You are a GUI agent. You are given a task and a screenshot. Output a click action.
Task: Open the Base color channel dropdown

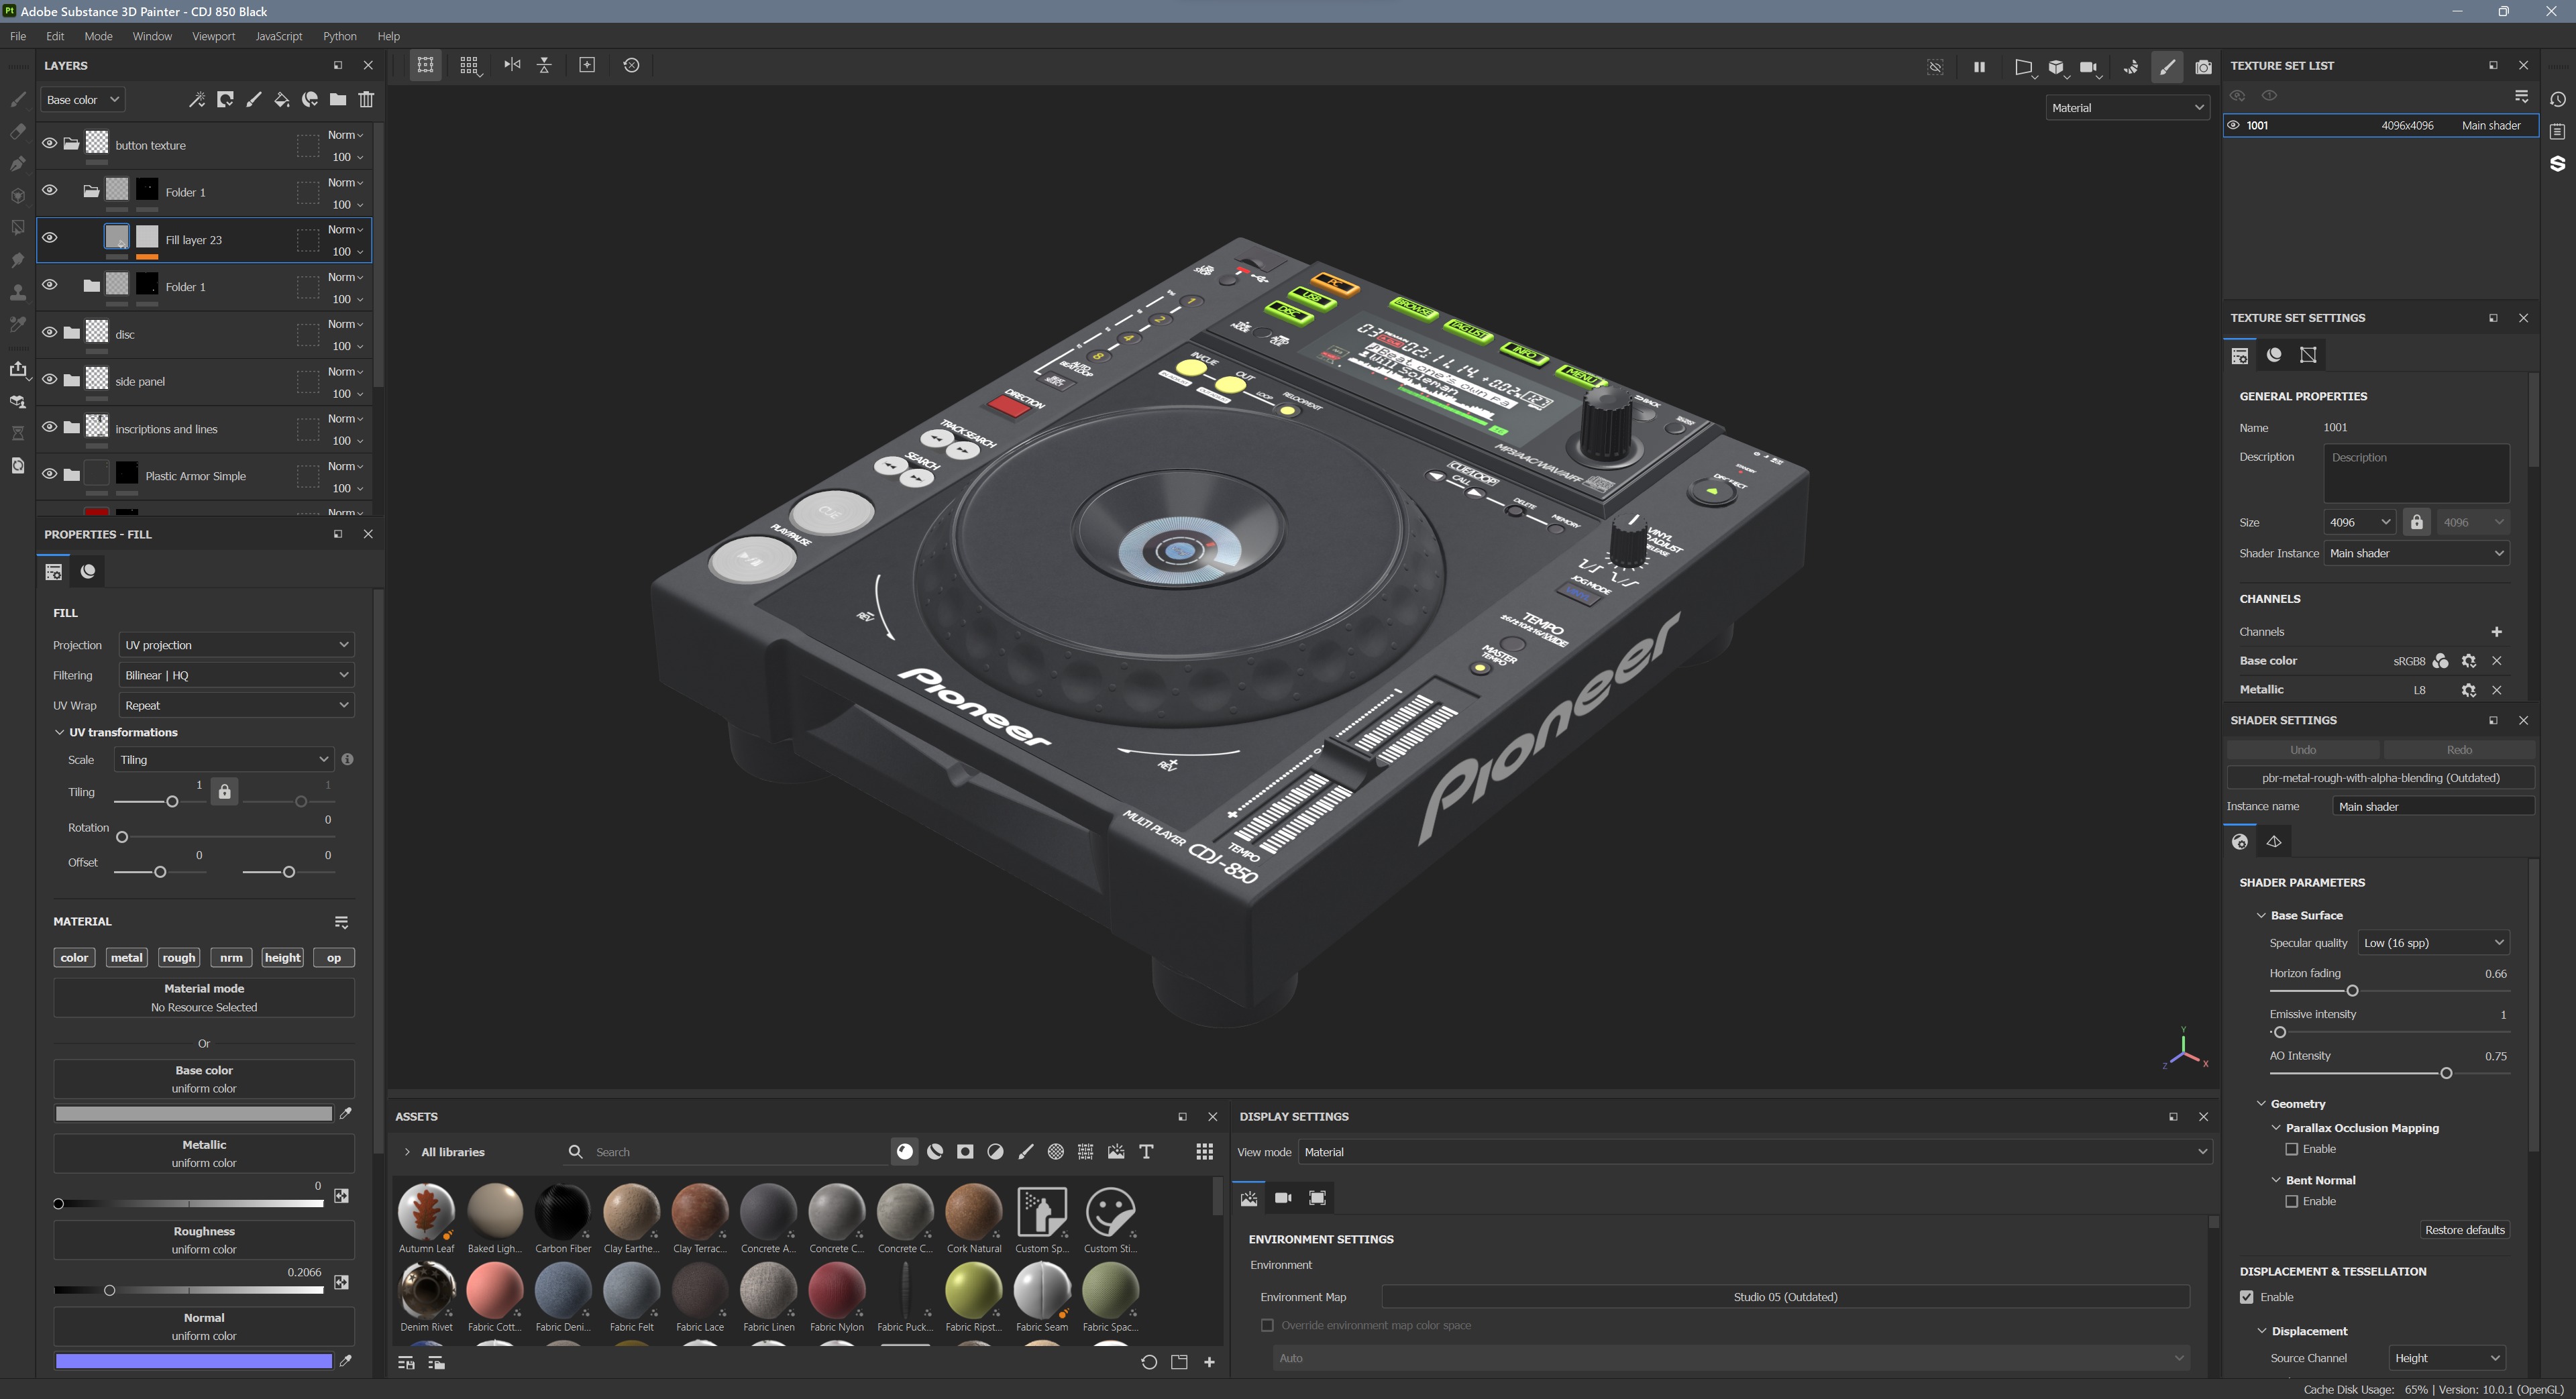pyautogui.click(x=82, y=100)
